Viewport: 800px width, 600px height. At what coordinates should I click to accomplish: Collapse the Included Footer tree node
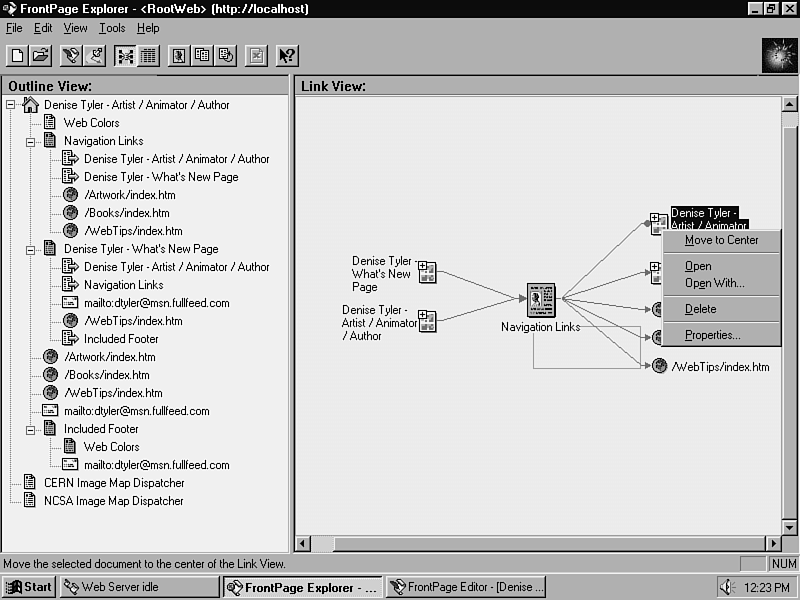(x=31, y=429)
